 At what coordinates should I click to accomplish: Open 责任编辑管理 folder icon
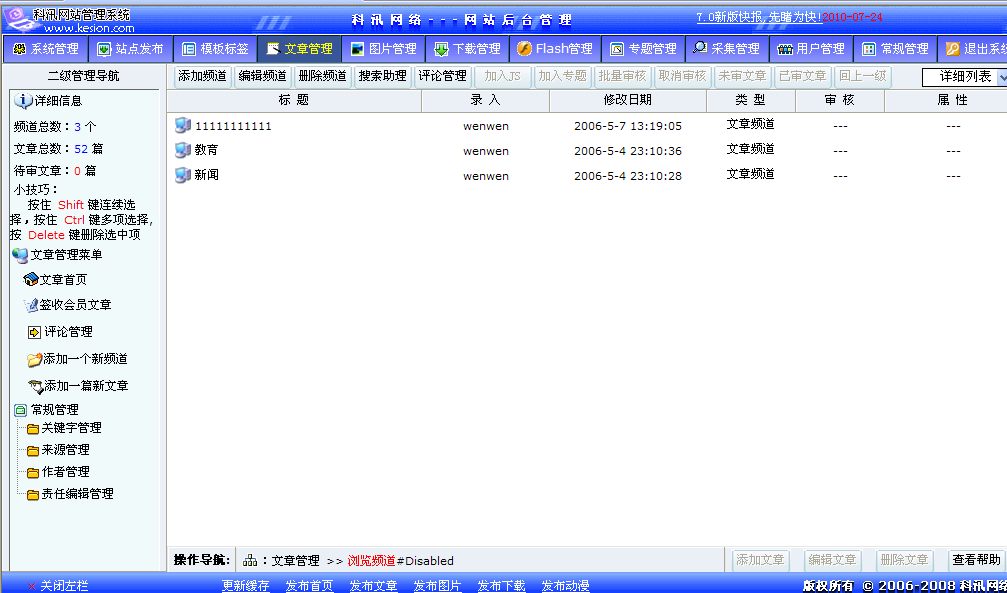[x=32, y=493]
